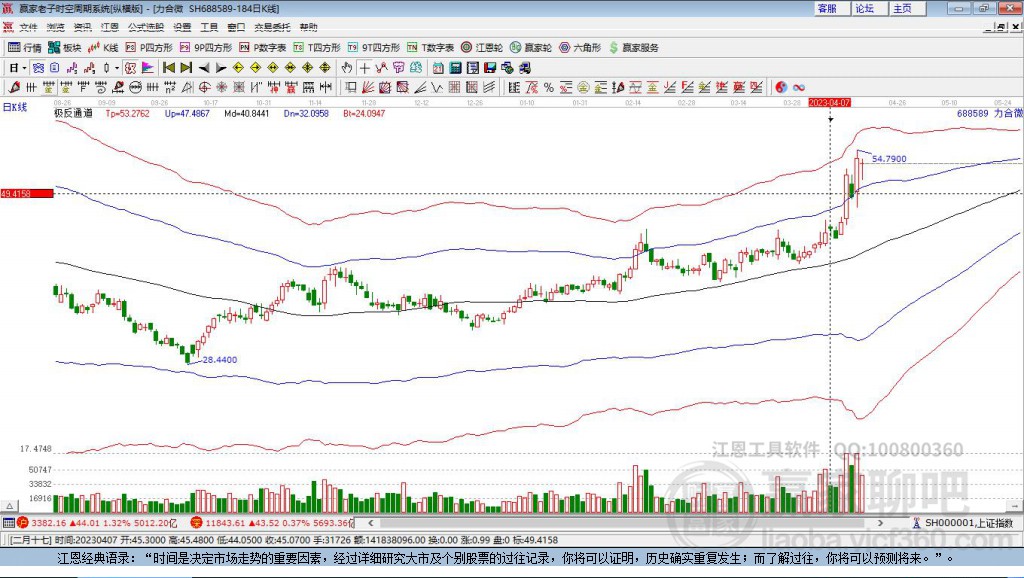Toggle the 极反通道 indicator button in toolbar

click(130, 68)
